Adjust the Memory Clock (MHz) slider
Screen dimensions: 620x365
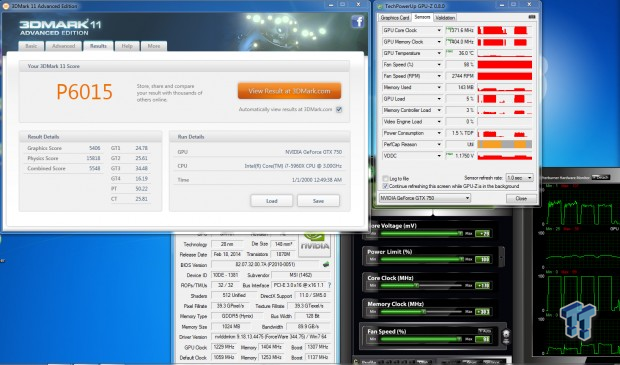click(422, 312)
